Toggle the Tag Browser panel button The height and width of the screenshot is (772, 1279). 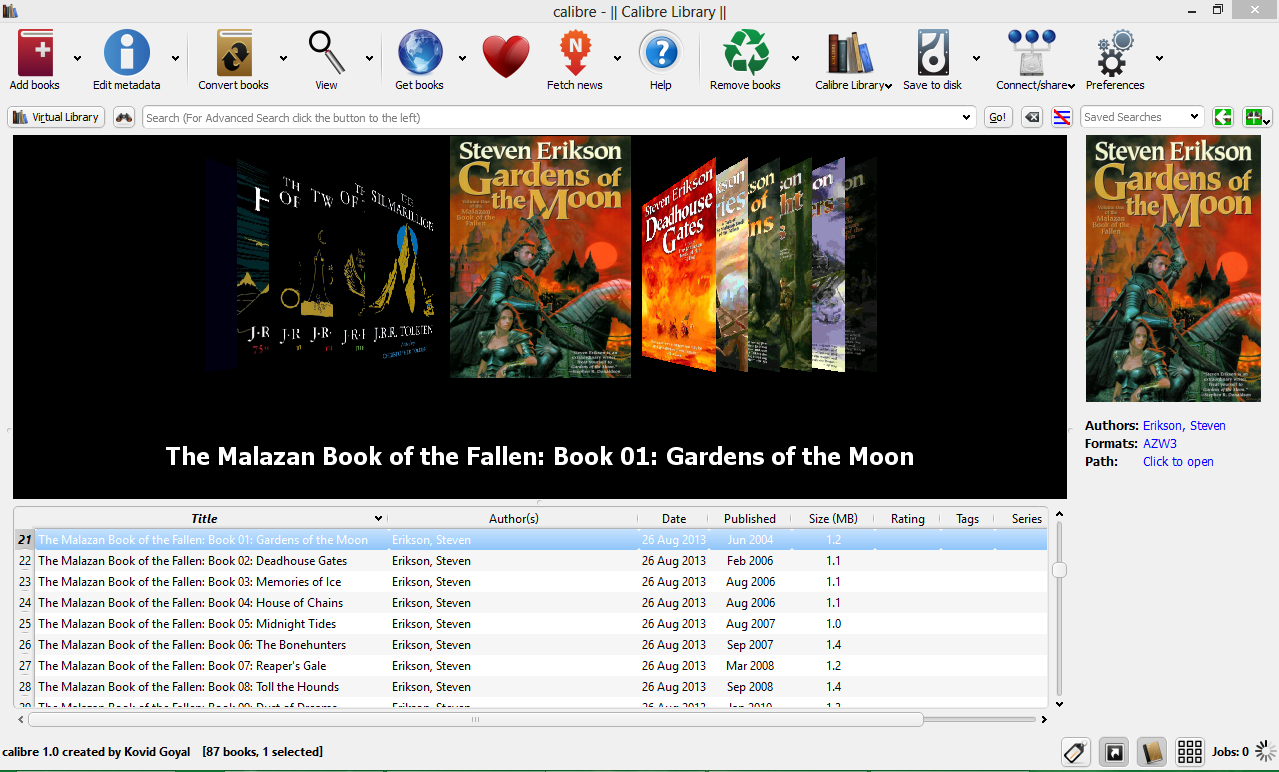(1076, 752)
